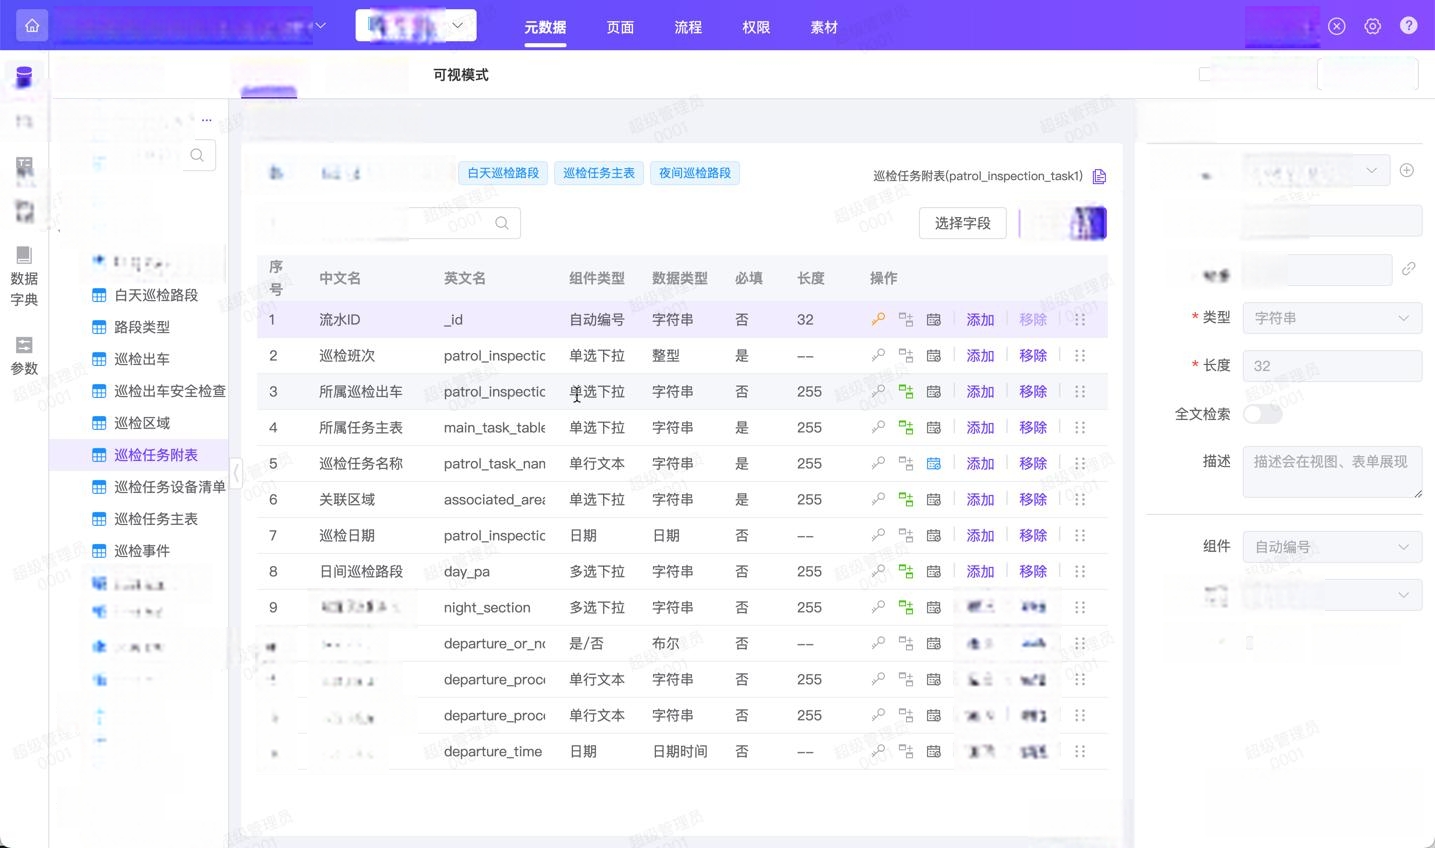Screen dimensions: 1435x848
Task: Collapse the left panel via handle arrow
Action: point(236,472)
